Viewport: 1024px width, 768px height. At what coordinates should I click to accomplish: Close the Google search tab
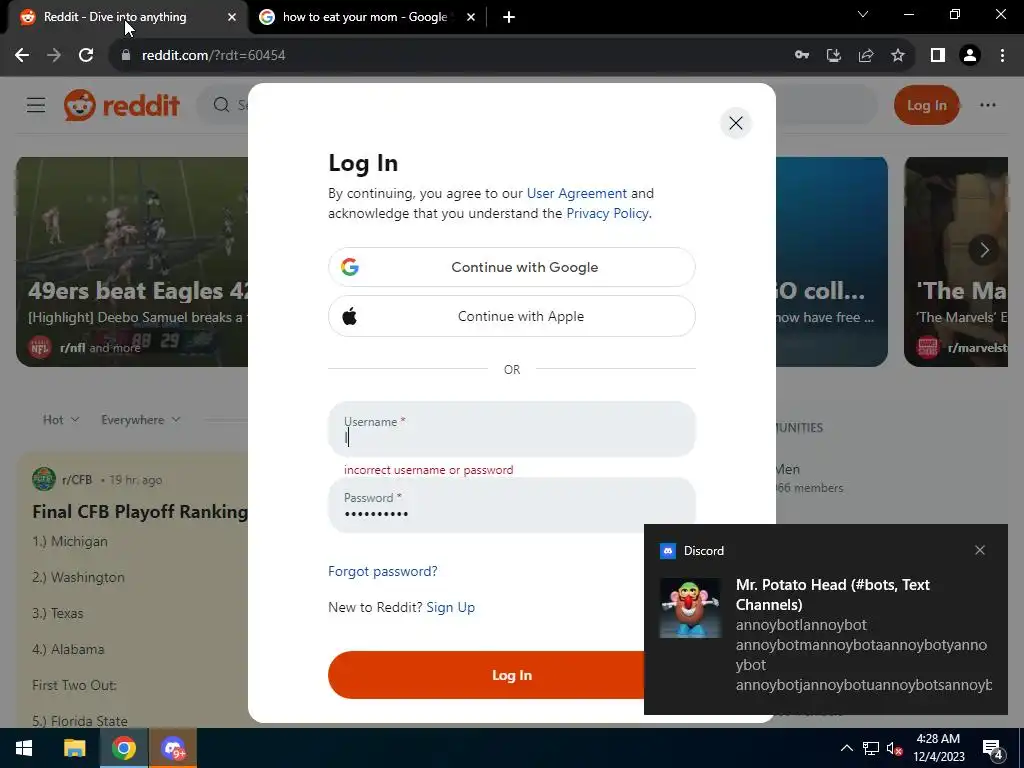(471, 17)
